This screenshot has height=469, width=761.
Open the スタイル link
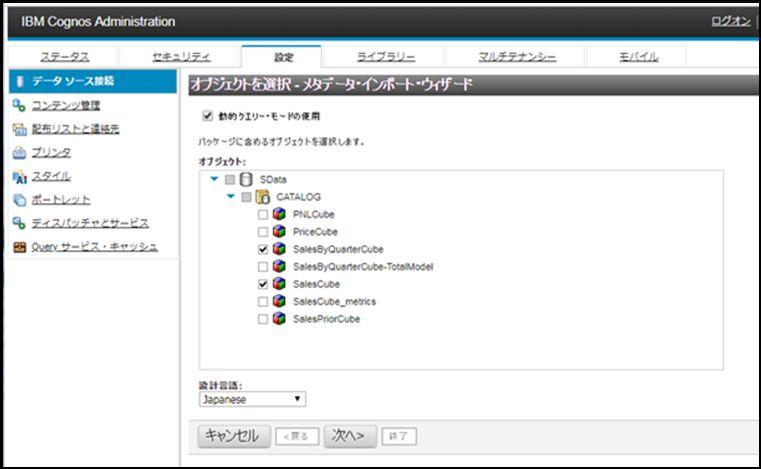[x=51, y=177]
